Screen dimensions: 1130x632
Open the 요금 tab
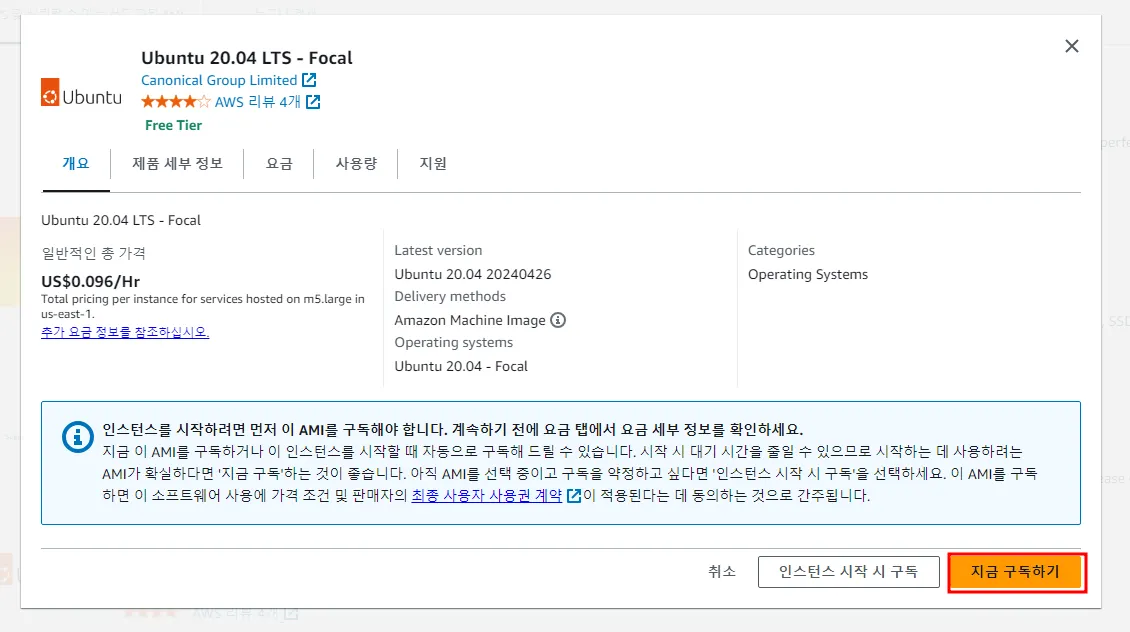tap(279, 164)
